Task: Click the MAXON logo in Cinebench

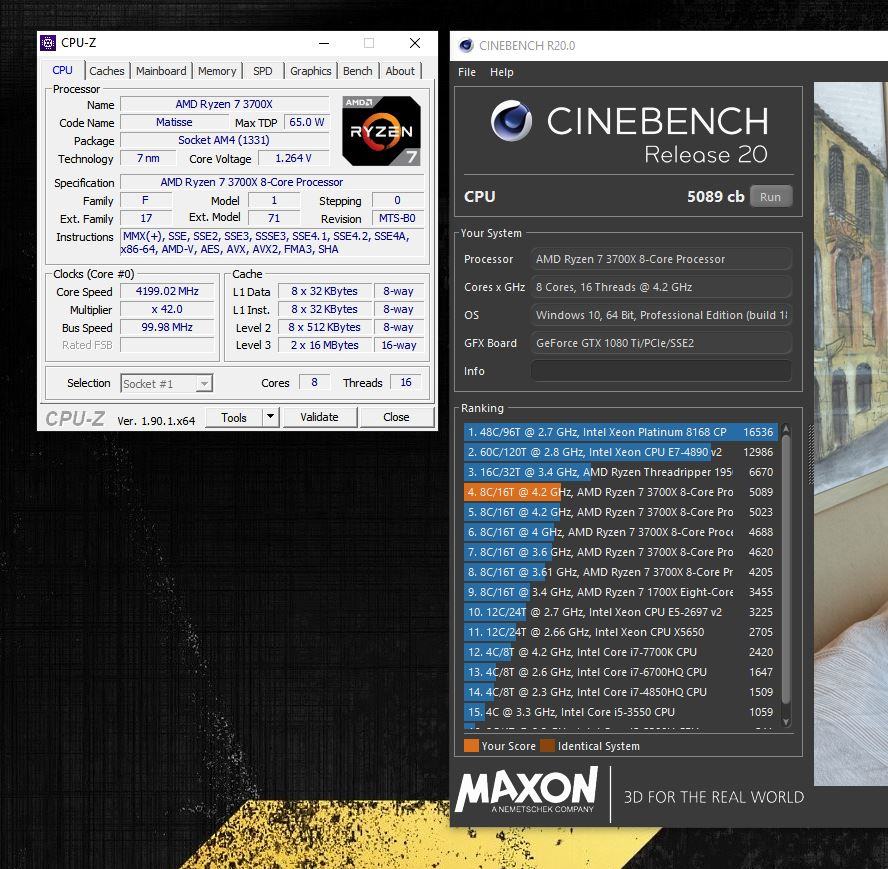Action: [x=527, y=790]
